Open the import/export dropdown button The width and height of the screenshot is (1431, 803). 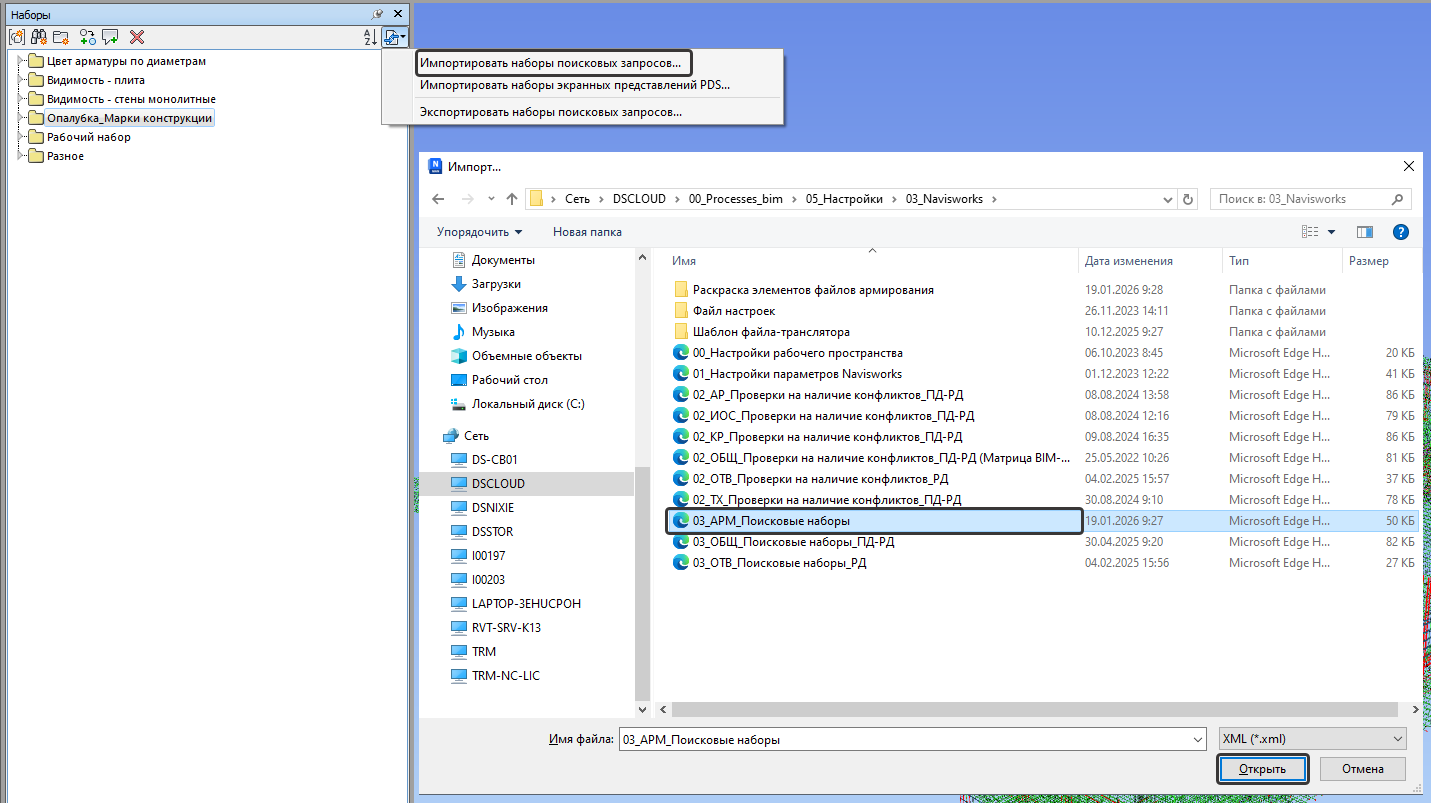point(394,37)
